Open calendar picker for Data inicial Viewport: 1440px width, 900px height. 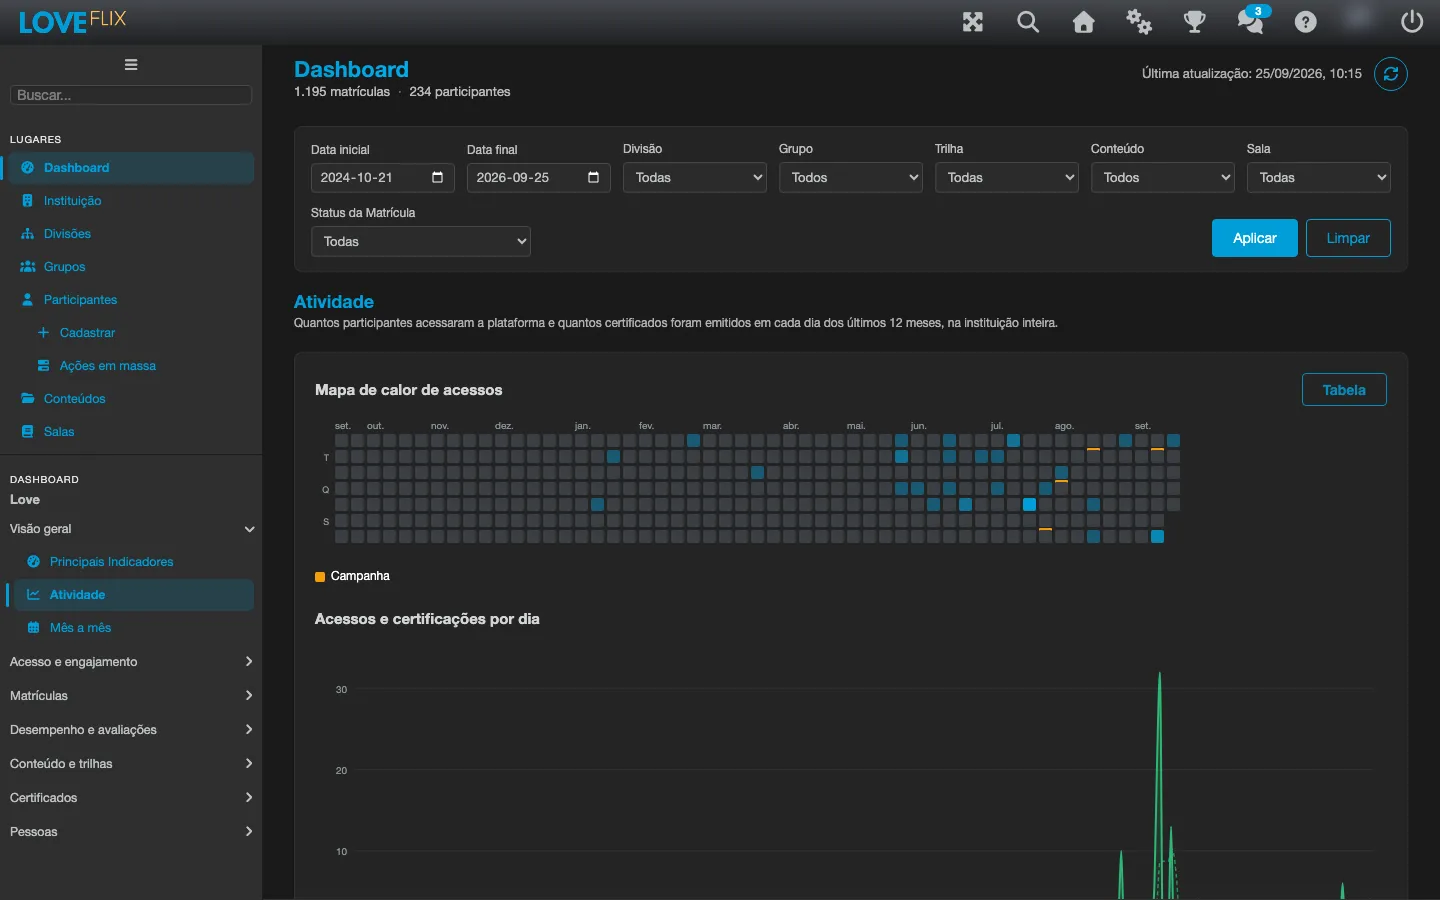pyautogui.click(x=437, y=178)
